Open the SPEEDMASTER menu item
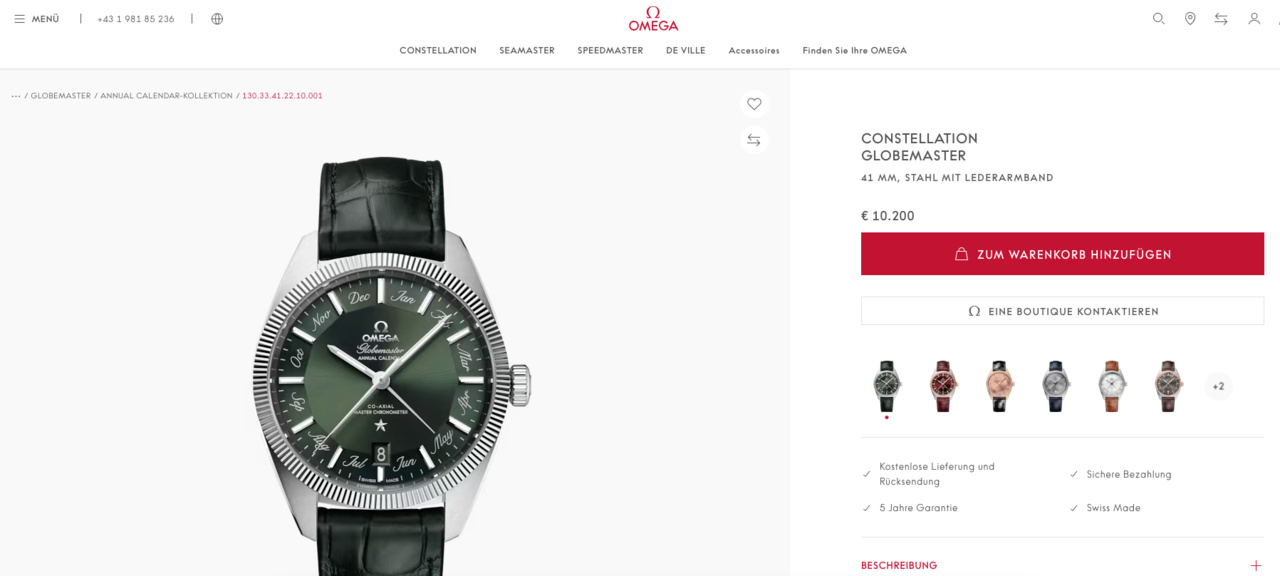 pyautogui.click(x=610, y=51)
